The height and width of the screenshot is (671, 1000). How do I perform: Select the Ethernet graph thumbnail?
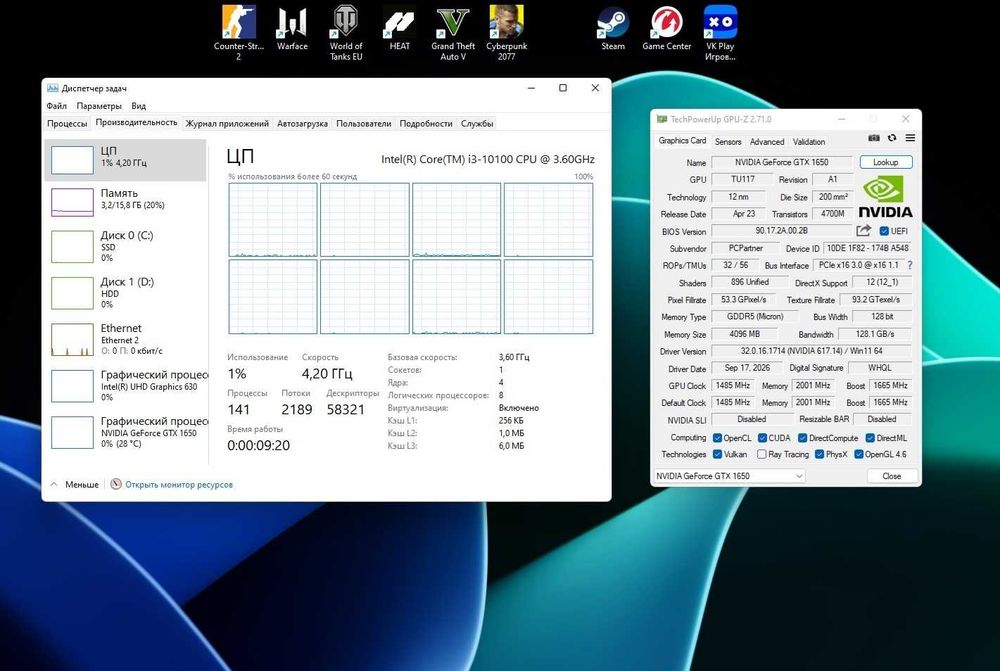[72, 339]
